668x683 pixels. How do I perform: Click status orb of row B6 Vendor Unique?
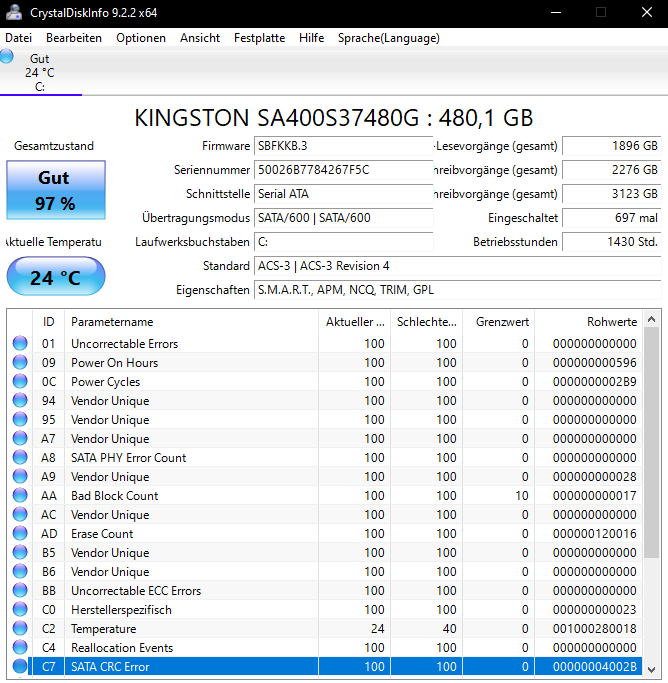[x=20, y=571]
